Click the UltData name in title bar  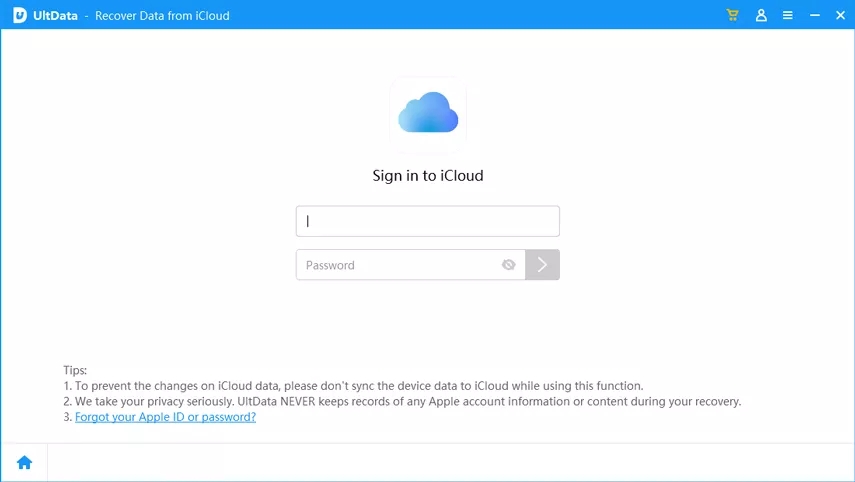click(56, 15)
